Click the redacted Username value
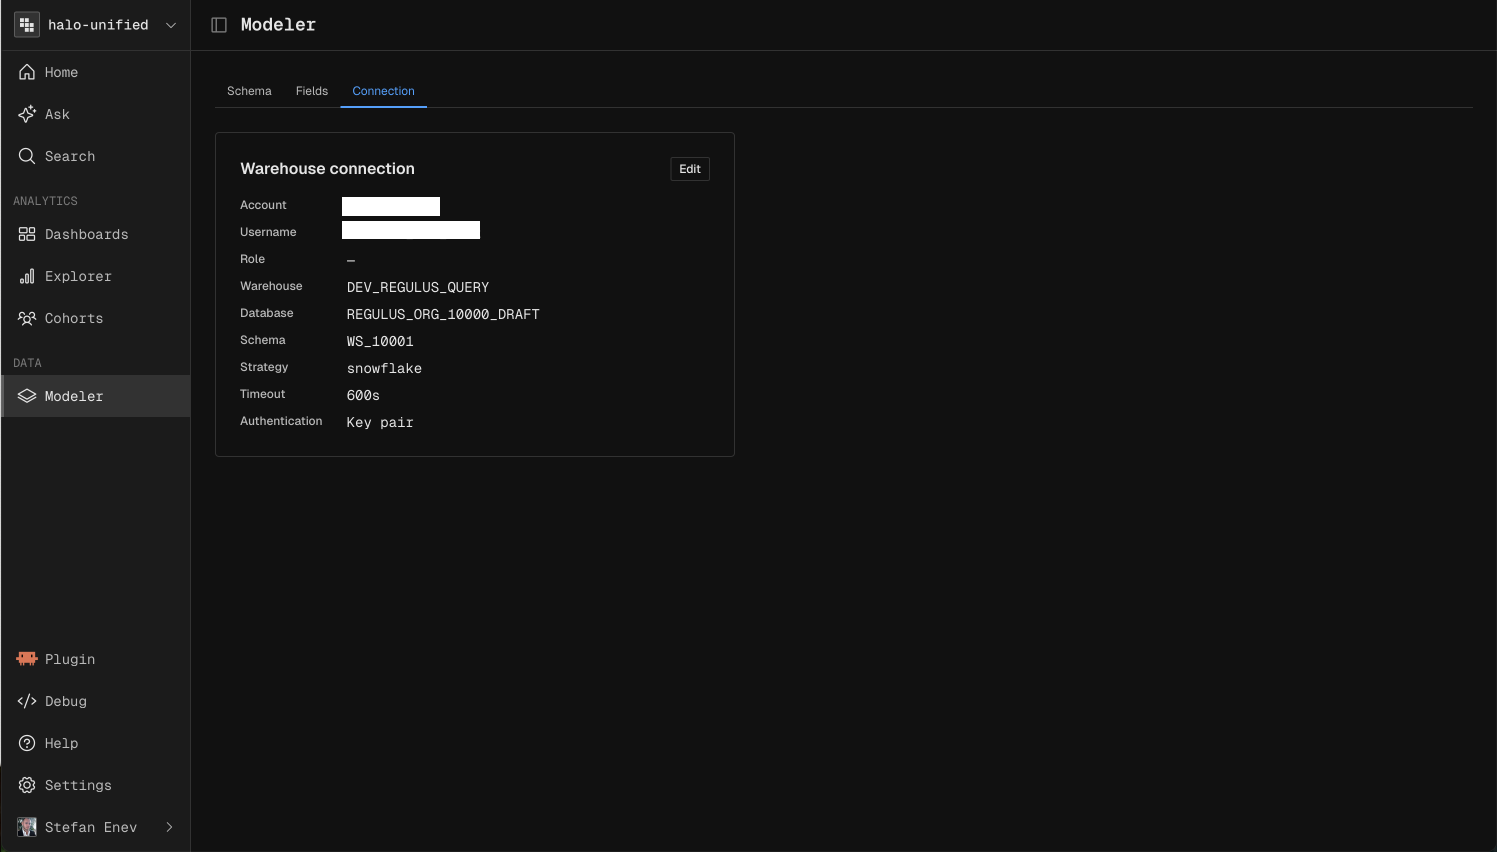This screenshot has width=1497, height=852. pos(411,230)
